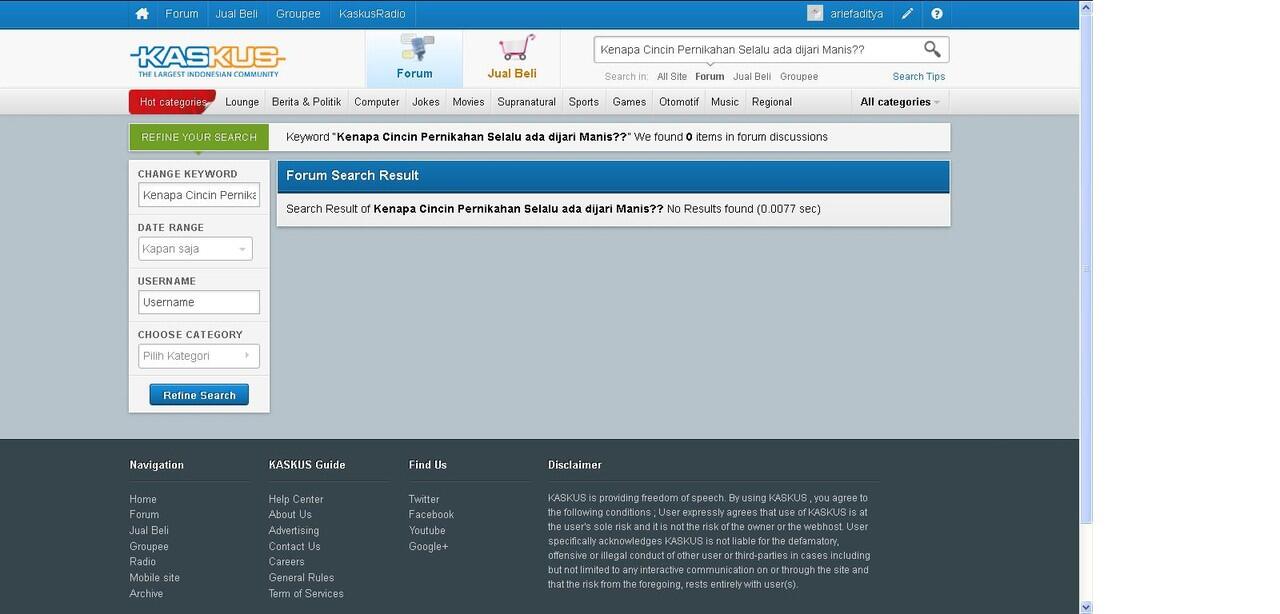This screenshot has height=614, width=1280.
Task: Open footer Groupee link
Action: click(x=149, y=547)
